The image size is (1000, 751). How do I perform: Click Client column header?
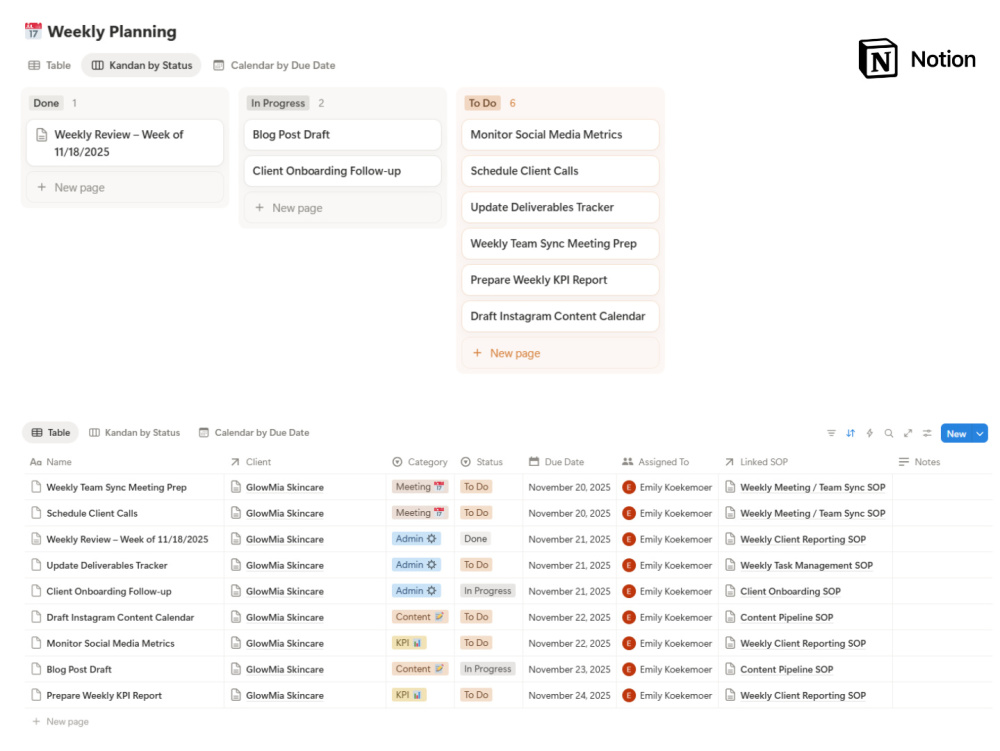click(251, 462)
